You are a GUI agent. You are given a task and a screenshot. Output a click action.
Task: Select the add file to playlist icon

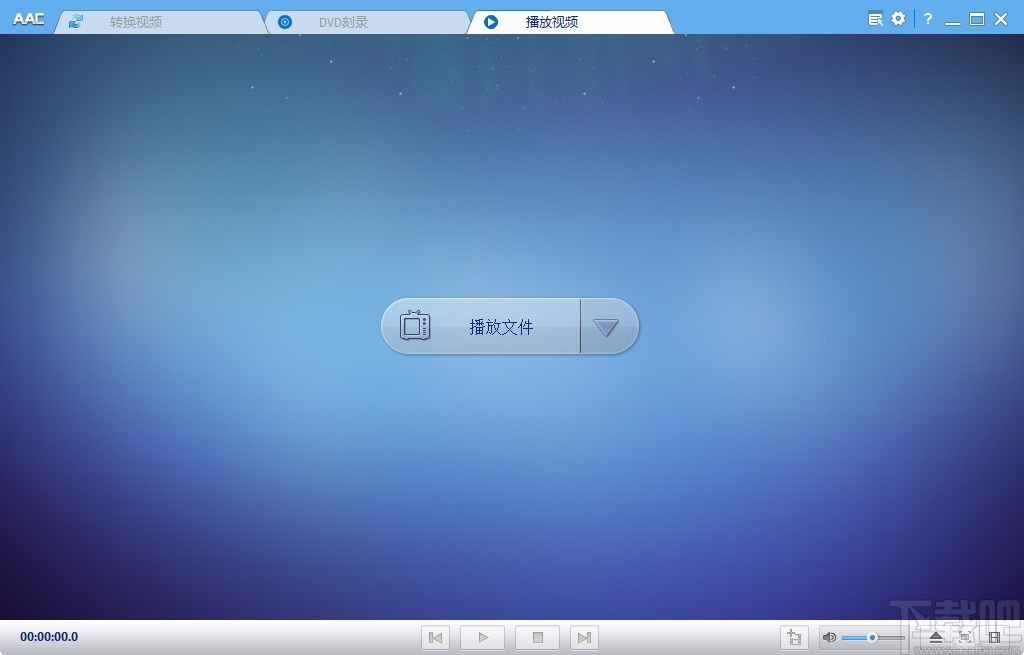tap(795, 637)
